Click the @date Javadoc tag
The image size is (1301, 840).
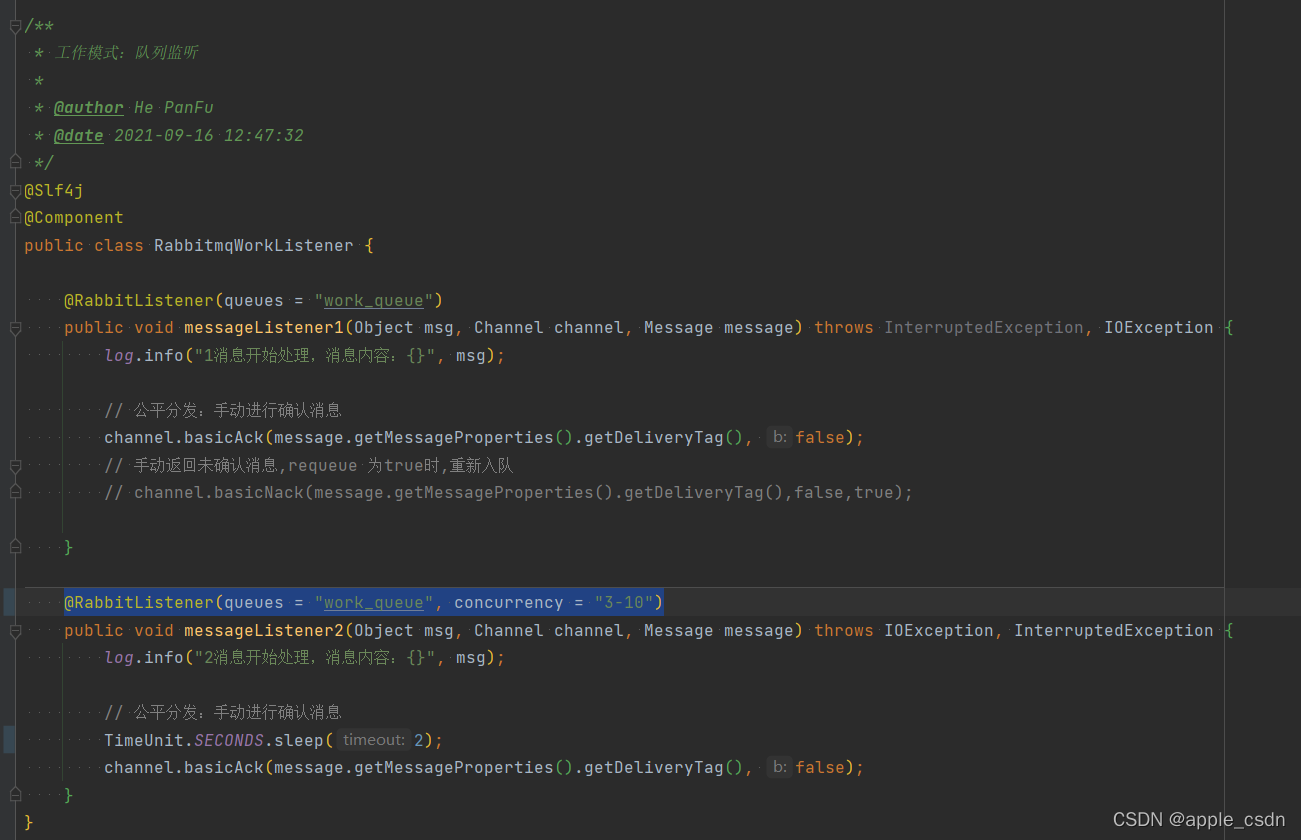[x=79, y=135]
